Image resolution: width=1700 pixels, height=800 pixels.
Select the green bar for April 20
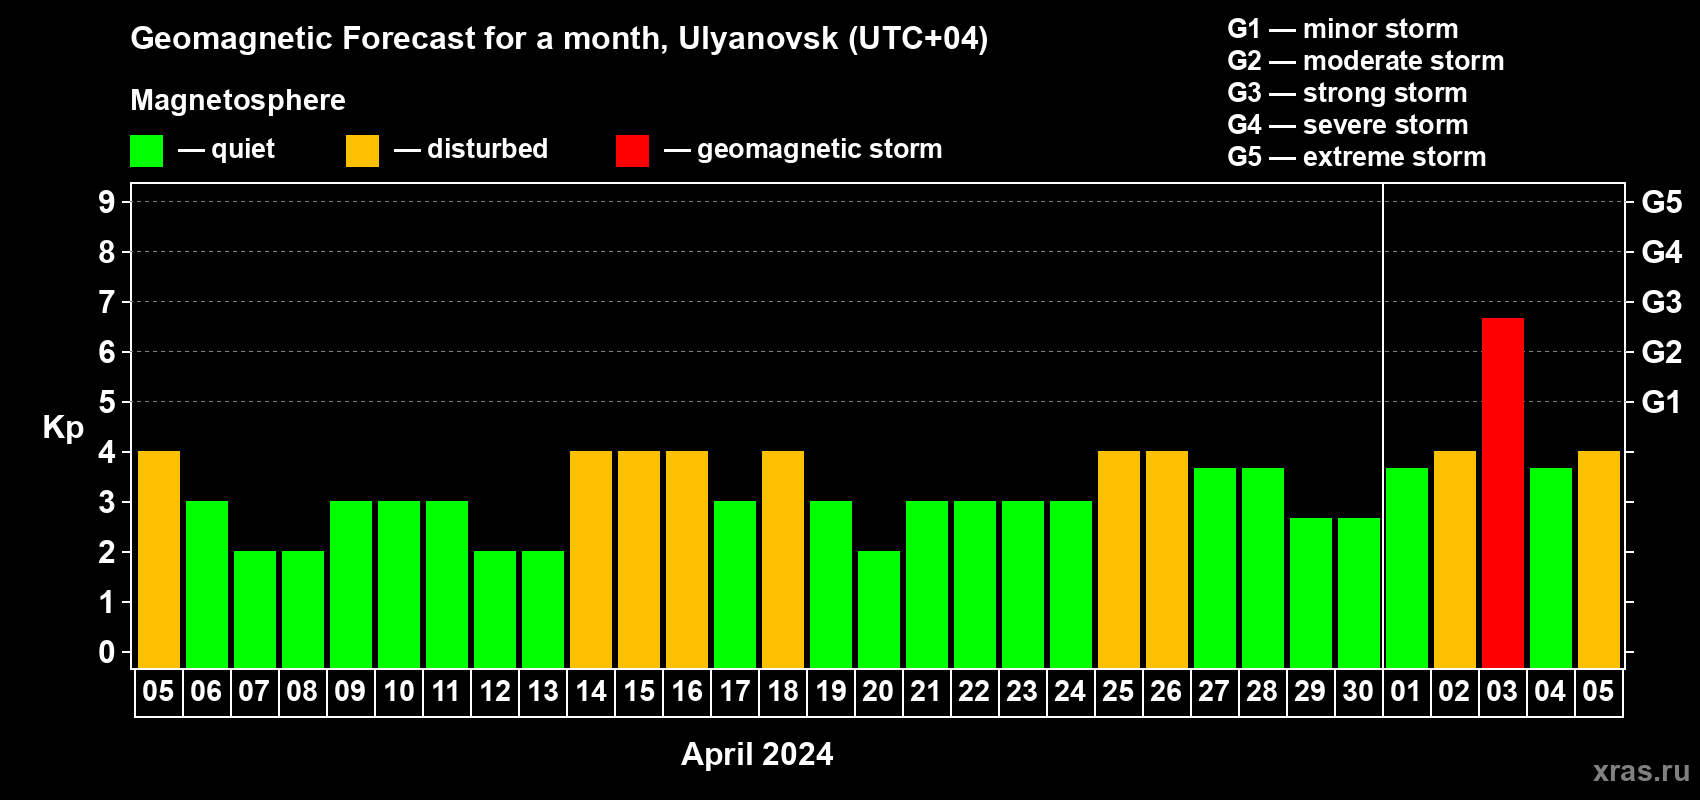879,610
